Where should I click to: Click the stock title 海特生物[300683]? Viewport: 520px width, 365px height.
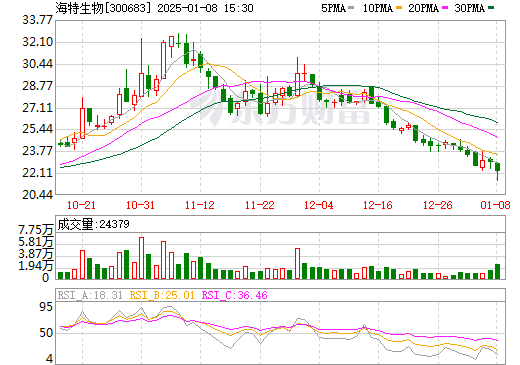tap(104, 8)
